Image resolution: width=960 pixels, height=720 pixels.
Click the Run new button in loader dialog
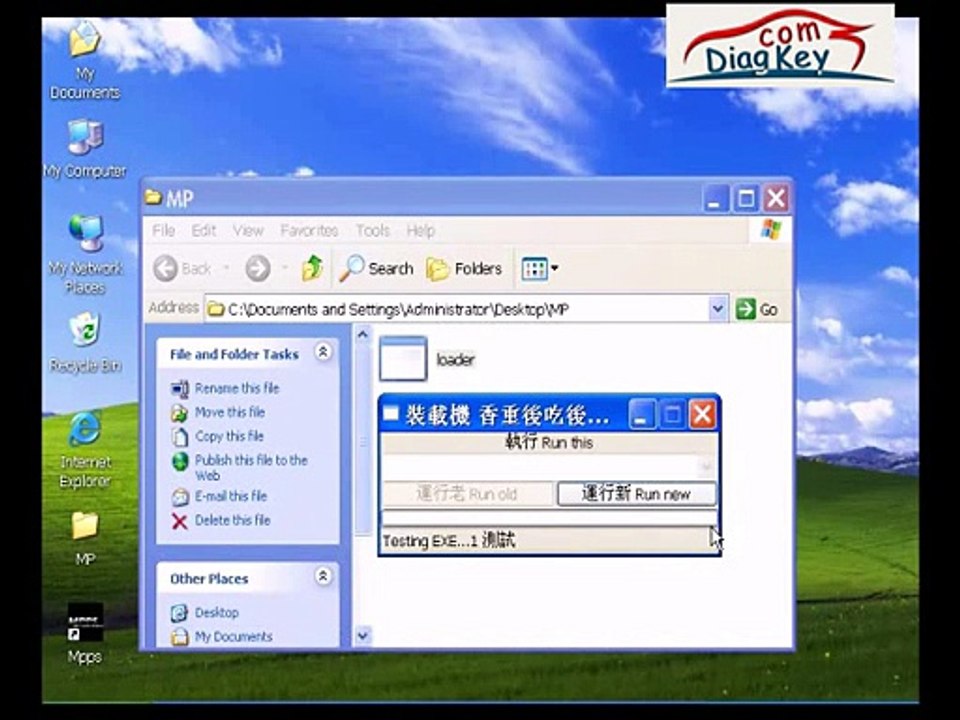(637, 493)
